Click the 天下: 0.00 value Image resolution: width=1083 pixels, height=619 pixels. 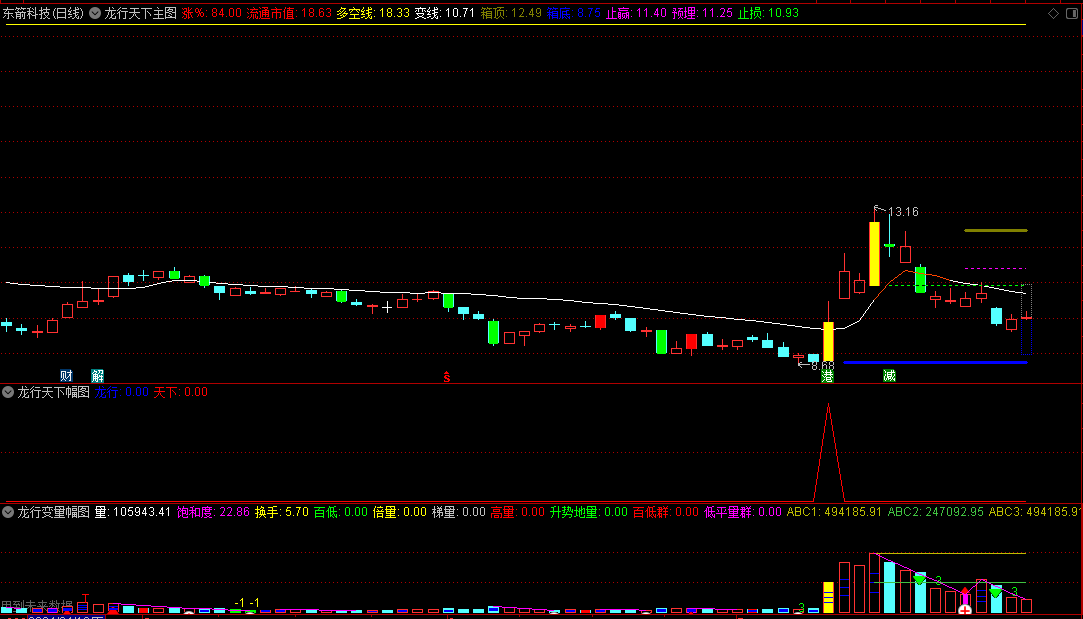coord(180,392)
